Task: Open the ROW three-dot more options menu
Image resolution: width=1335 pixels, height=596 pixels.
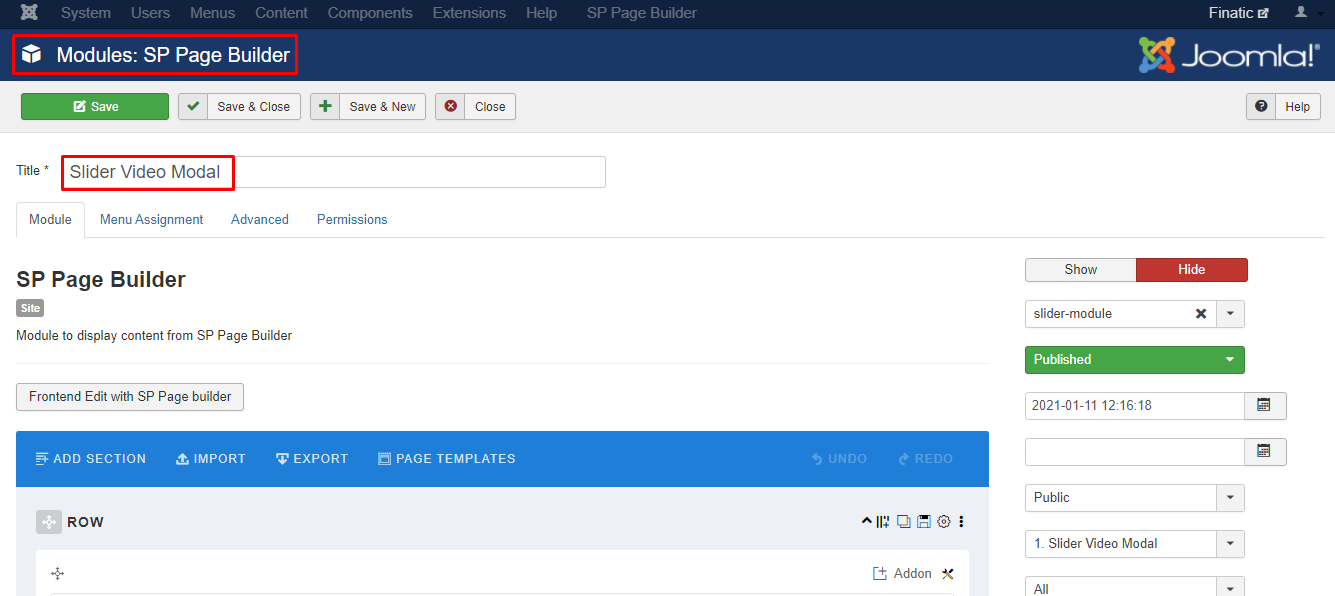Action: click(x=962, y=521)
